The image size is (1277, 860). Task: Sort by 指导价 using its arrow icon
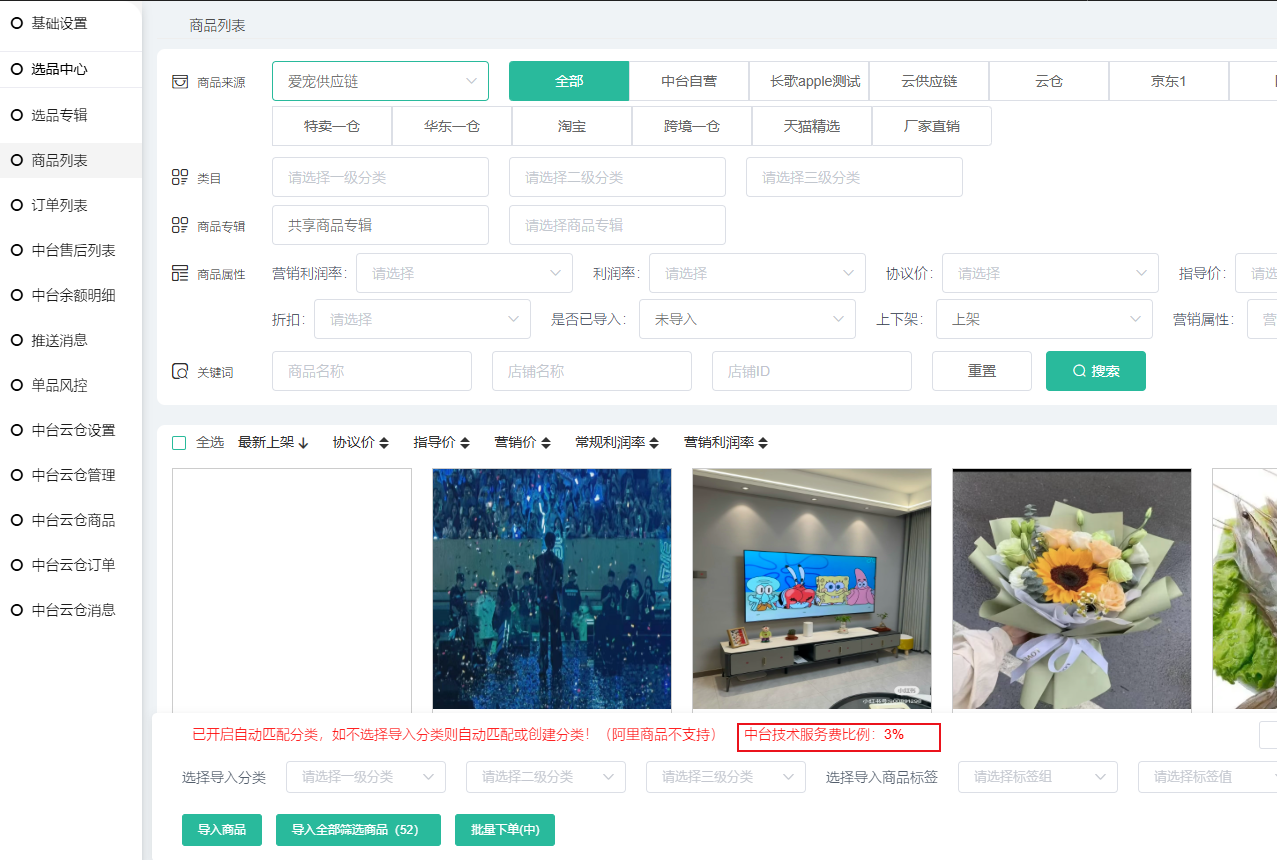(464, 443)
